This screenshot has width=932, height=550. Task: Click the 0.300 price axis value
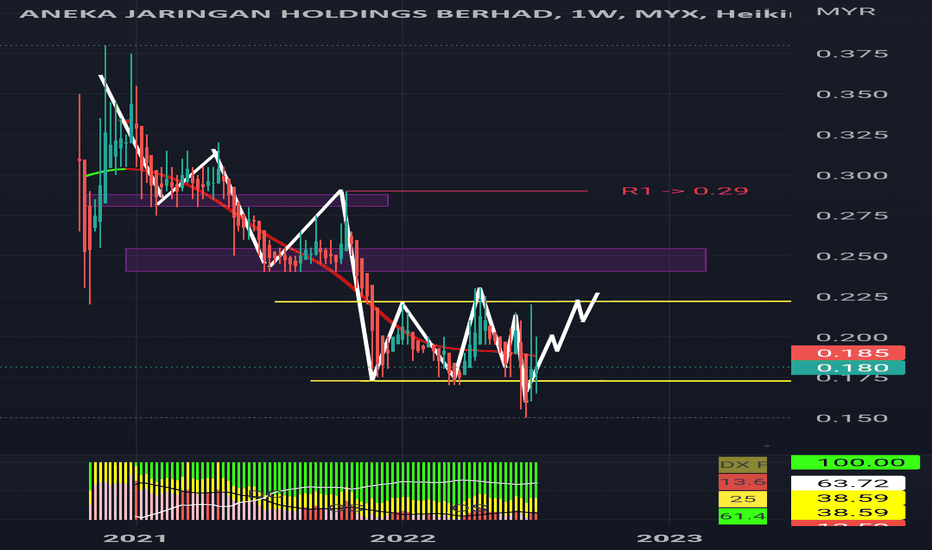[x=852, y=175]
